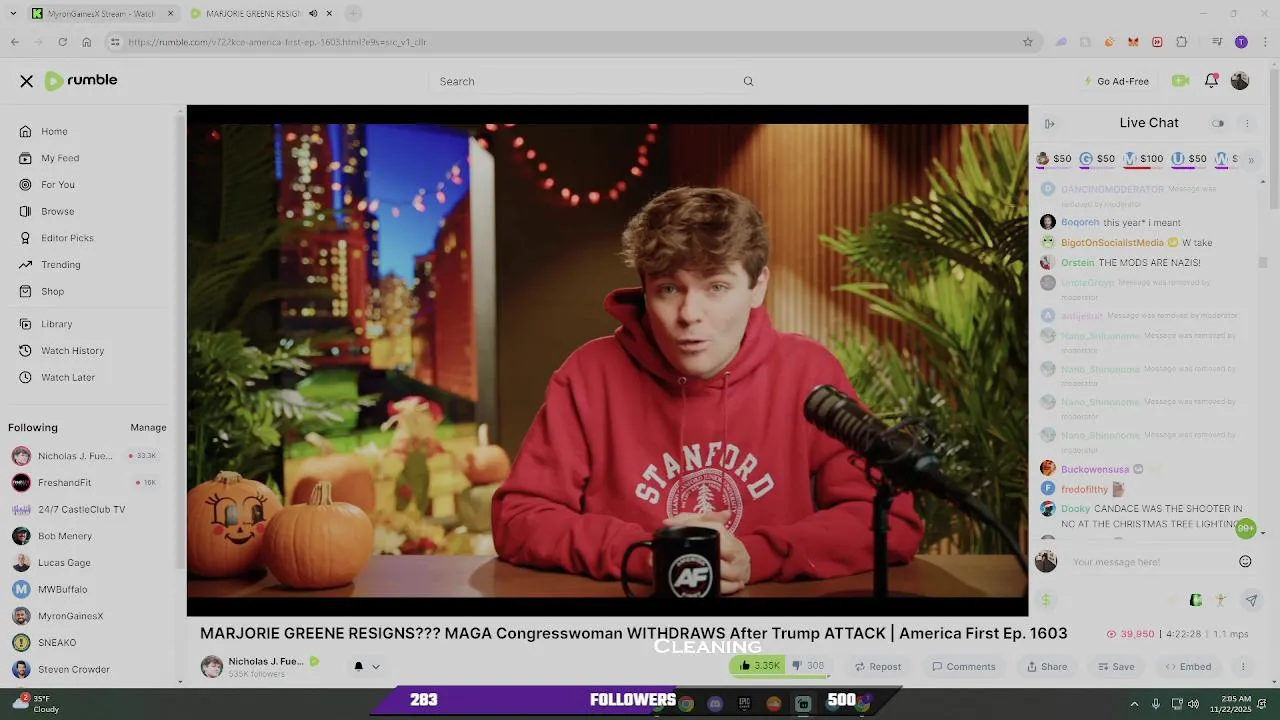Show hidden system tray icons chevron
1280x720 pixels.
tap(1134, 704)
